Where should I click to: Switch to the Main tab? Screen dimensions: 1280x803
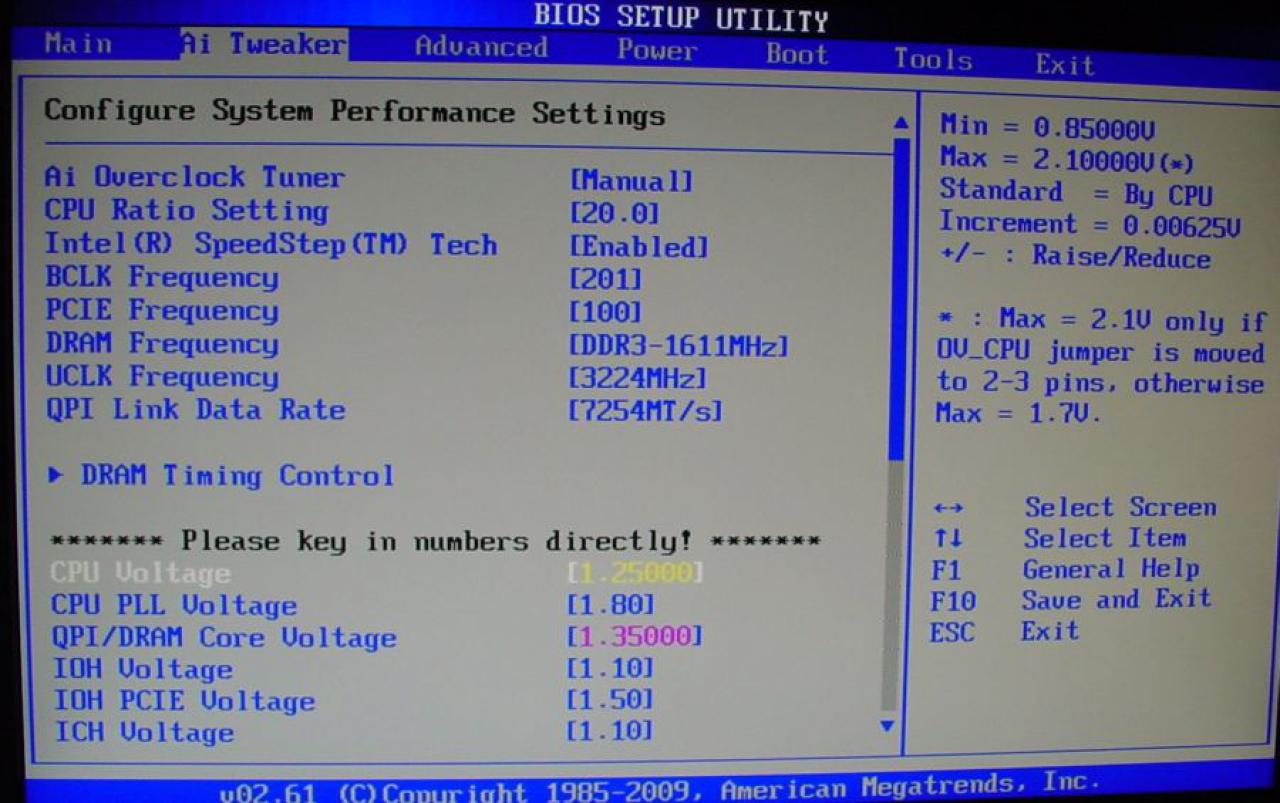coord(78,43)
